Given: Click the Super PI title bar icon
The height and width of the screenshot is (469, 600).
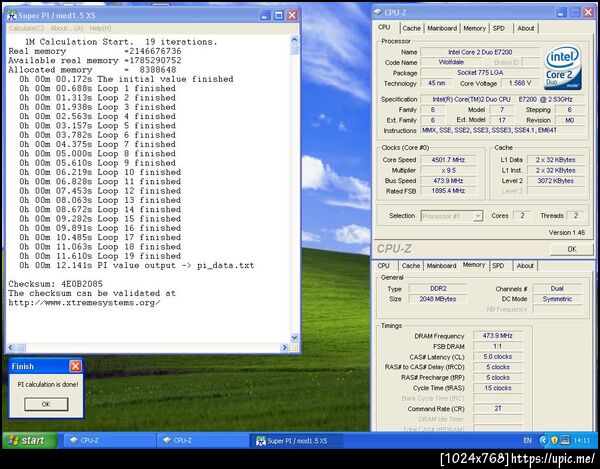Looking at the screenshot, I should 12,15.
